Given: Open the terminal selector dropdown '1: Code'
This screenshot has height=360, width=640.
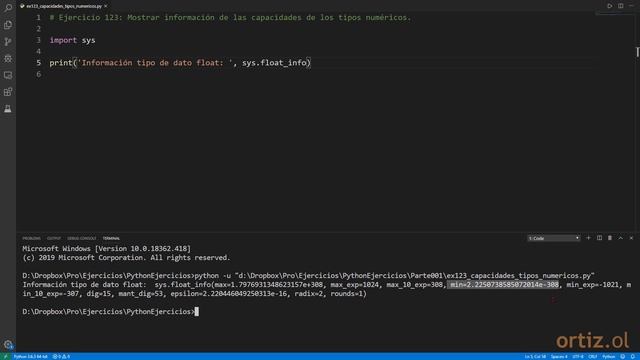Looking at the screenshot, I should (553, 238).
